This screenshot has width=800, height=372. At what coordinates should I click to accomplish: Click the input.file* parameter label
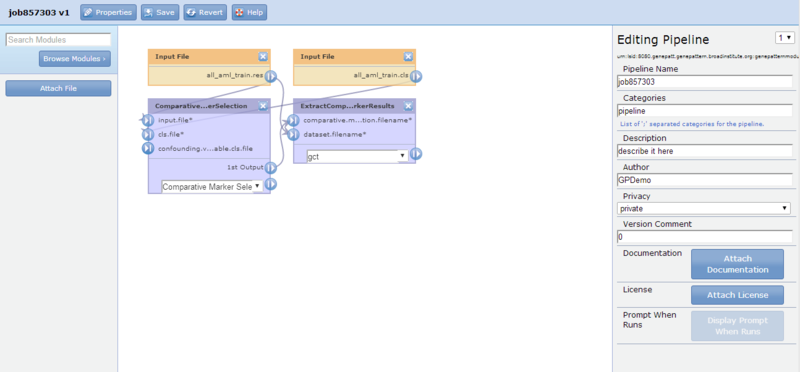[x=175, y=120]
